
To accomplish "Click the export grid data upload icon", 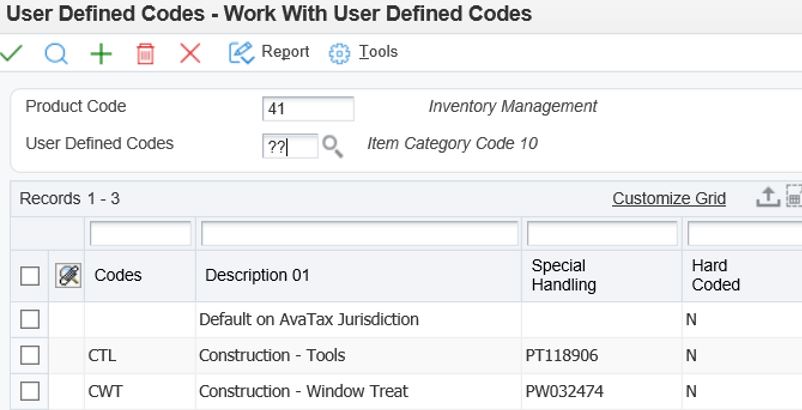I will click(767, 197).
